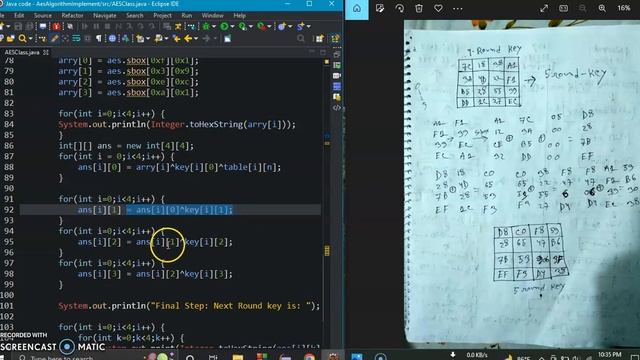Open the Edit menu in Eclipse

19,16
